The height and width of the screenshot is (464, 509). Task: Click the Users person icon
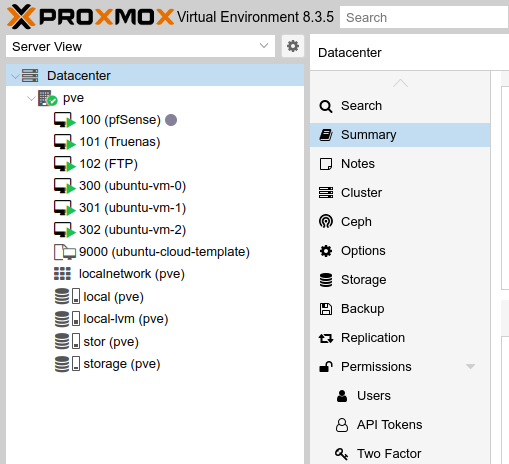pos(342,396)
